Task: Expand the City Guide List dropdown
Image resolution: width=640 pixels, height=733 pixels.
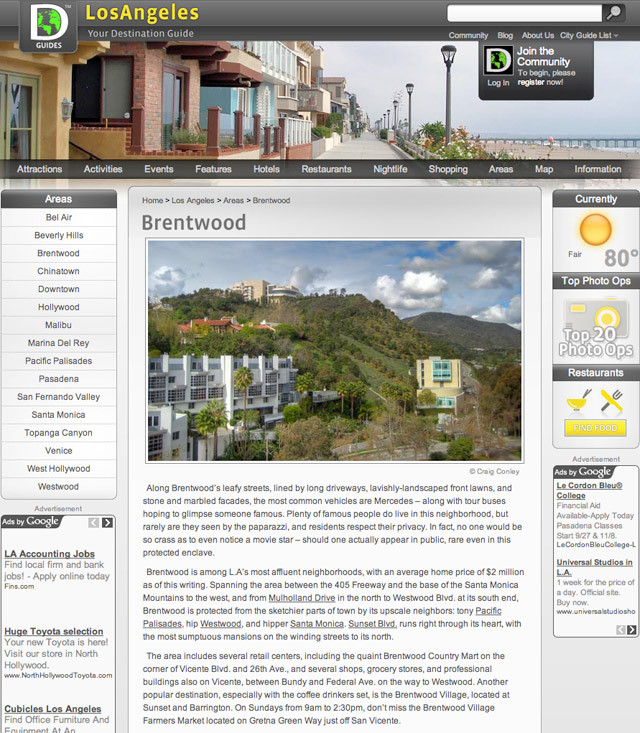Action: (x=588, y=35)
